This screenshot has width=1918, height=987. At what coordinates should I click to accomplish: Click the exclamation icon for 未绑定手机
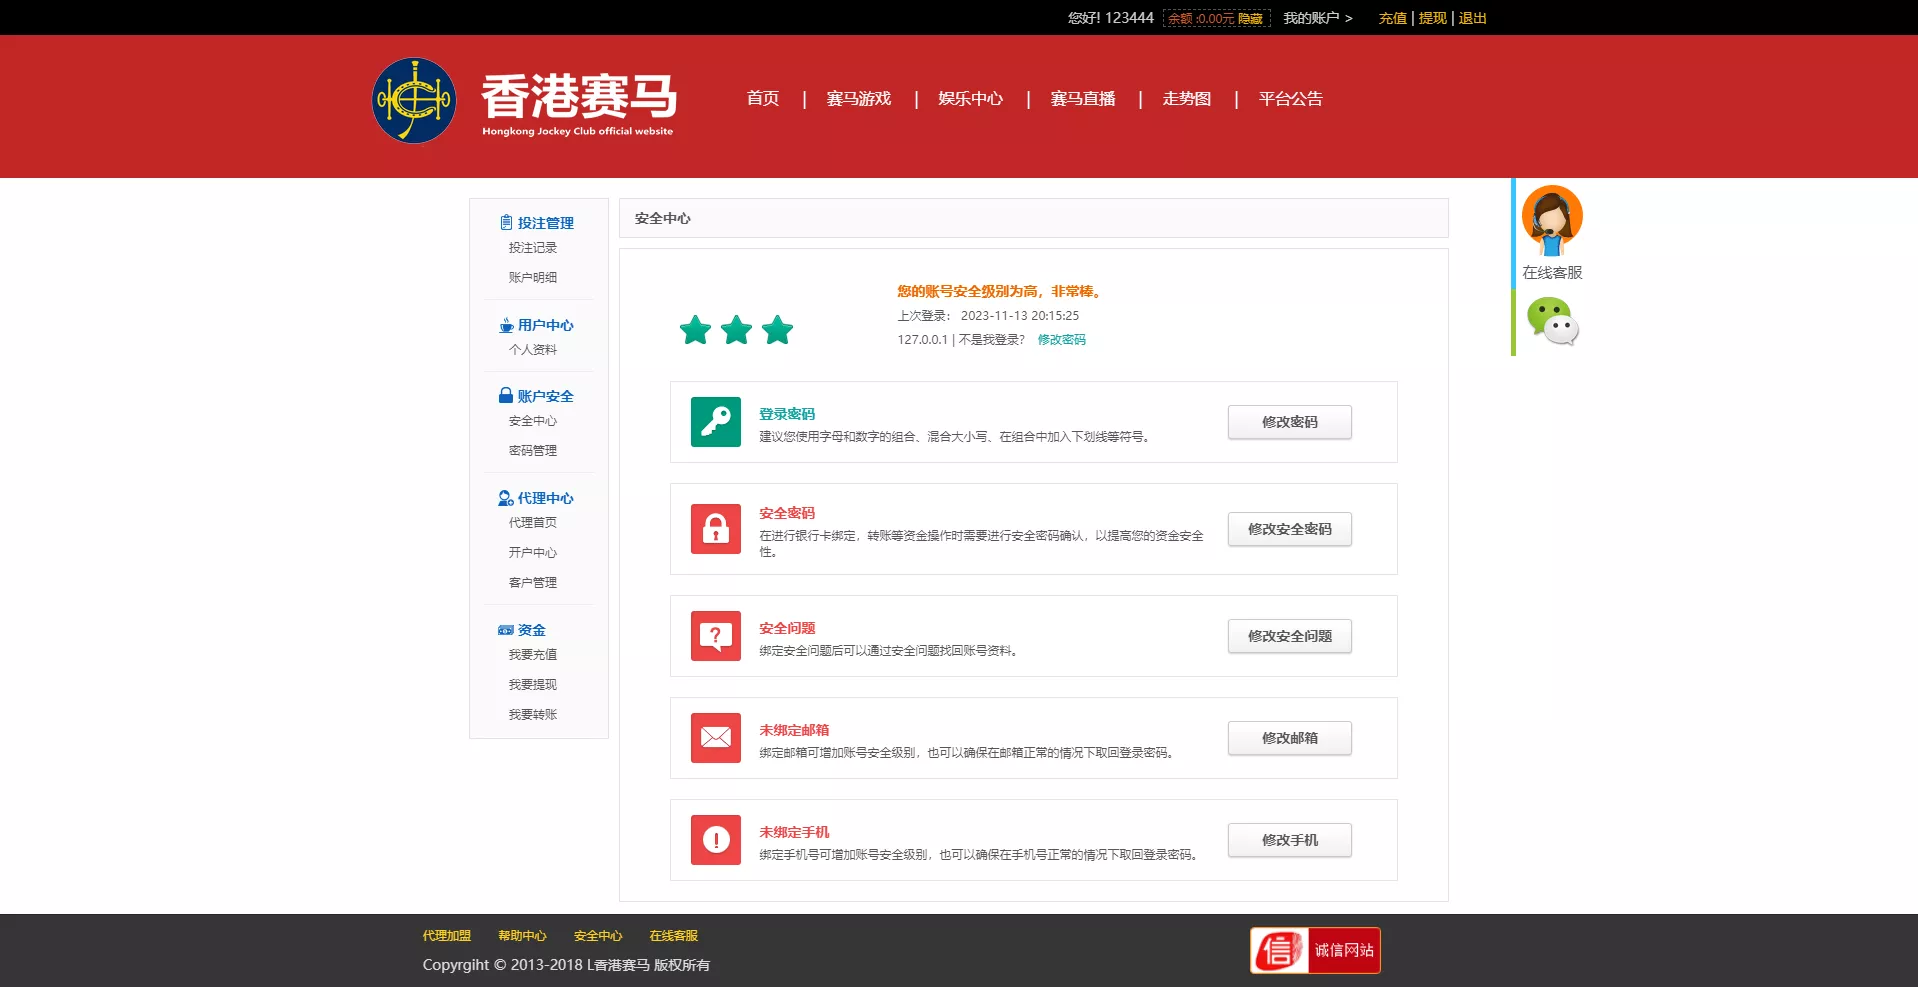point(714,840)
